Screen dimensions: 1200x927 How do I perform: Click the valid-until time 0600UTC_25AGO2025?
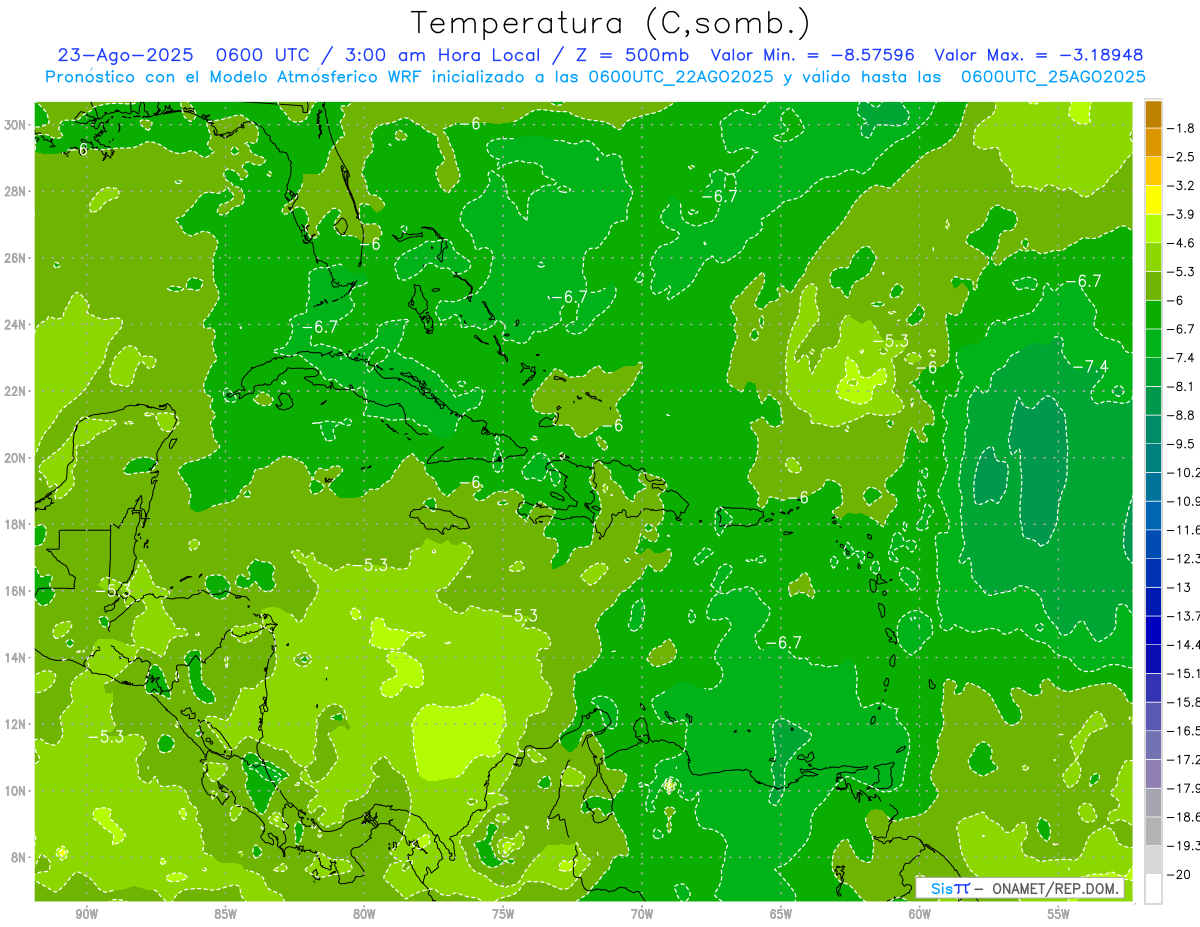tap(1053, 77)
